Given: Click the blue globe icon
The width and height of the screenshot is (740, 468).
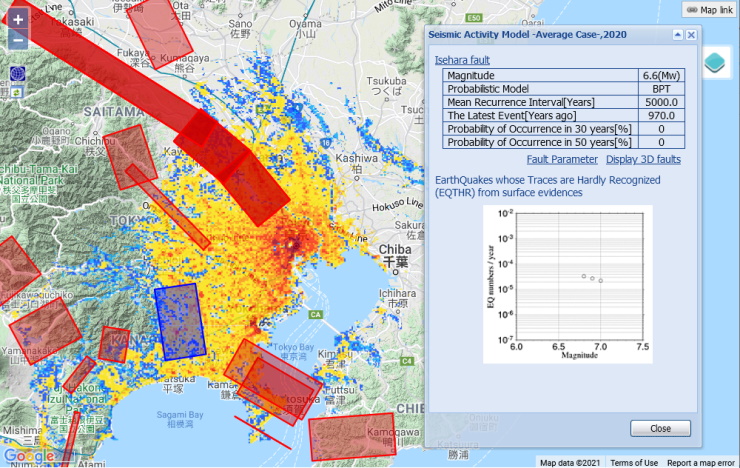Looking at the screenshot, I should 18,74.
